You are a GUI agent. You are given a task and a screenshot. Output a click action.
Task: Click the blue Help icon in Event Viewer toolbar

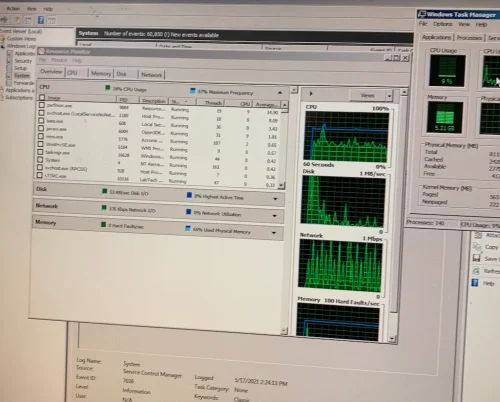pyautogui.click(x=41, y=20)
